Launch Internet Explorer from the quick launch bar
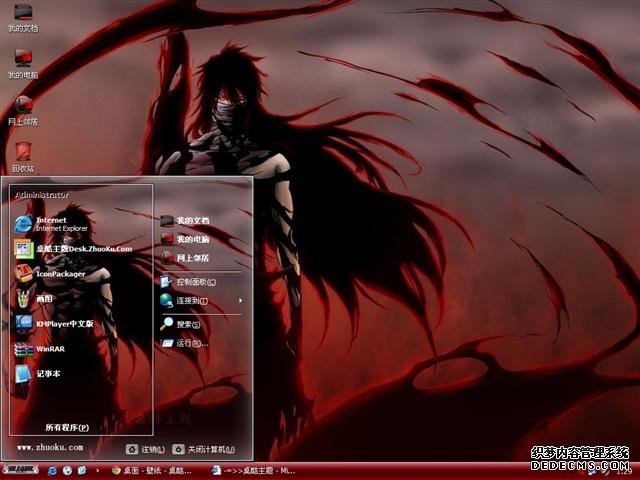This screenshot has height=480, width=640. [x=52, y=471]
